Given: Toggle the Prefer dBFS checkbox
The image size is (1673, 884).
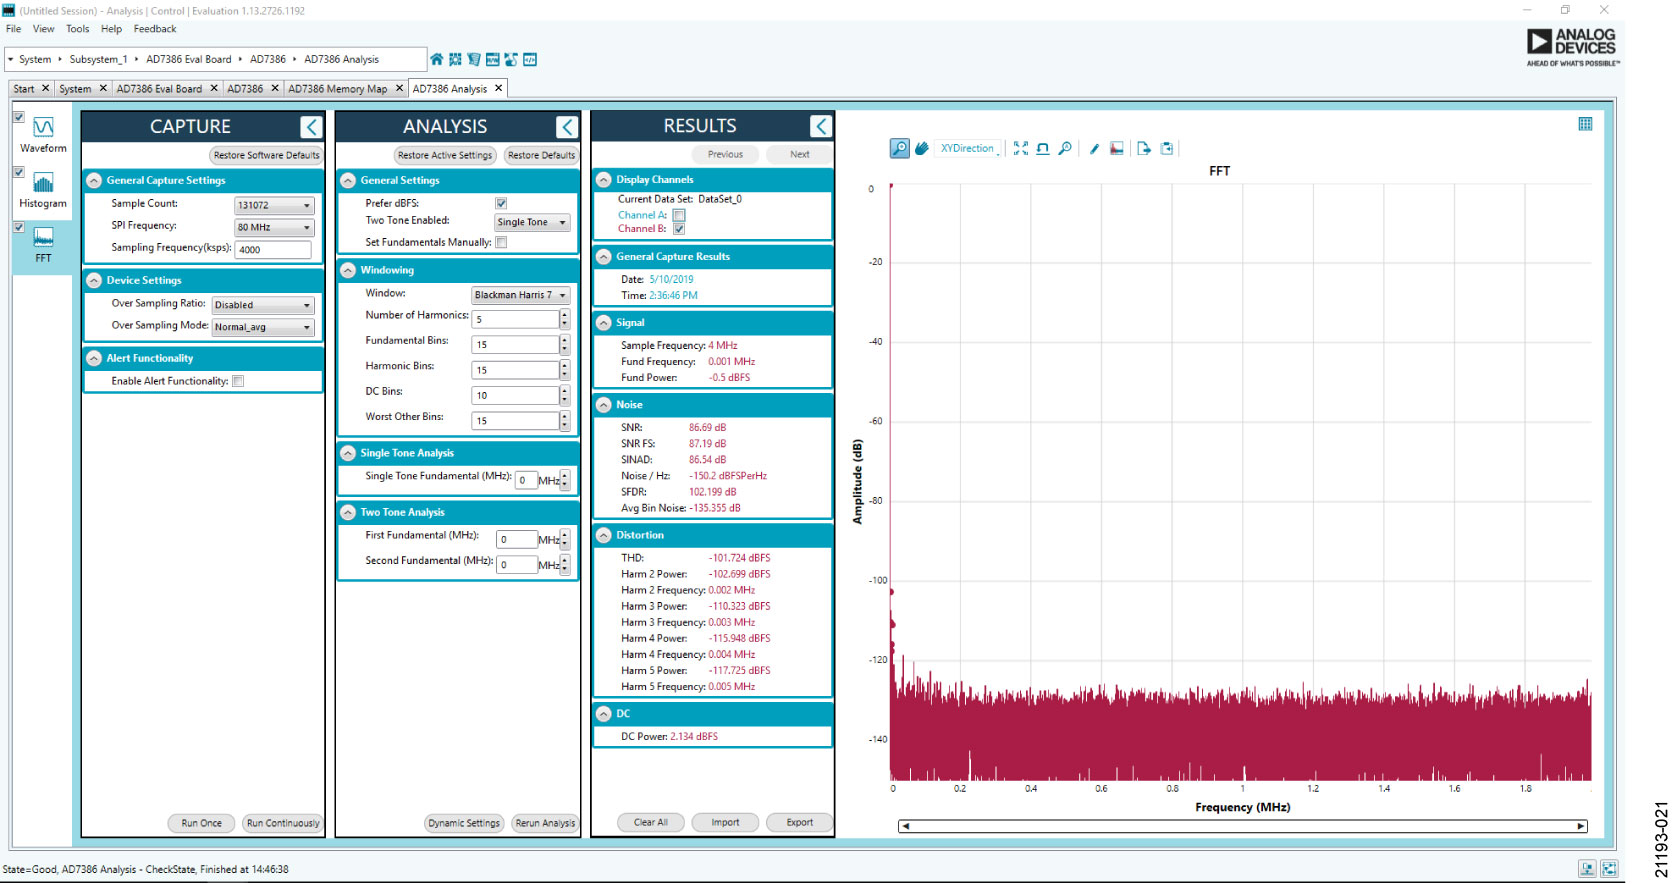Looking at the screenshot, I should [501, 203].
